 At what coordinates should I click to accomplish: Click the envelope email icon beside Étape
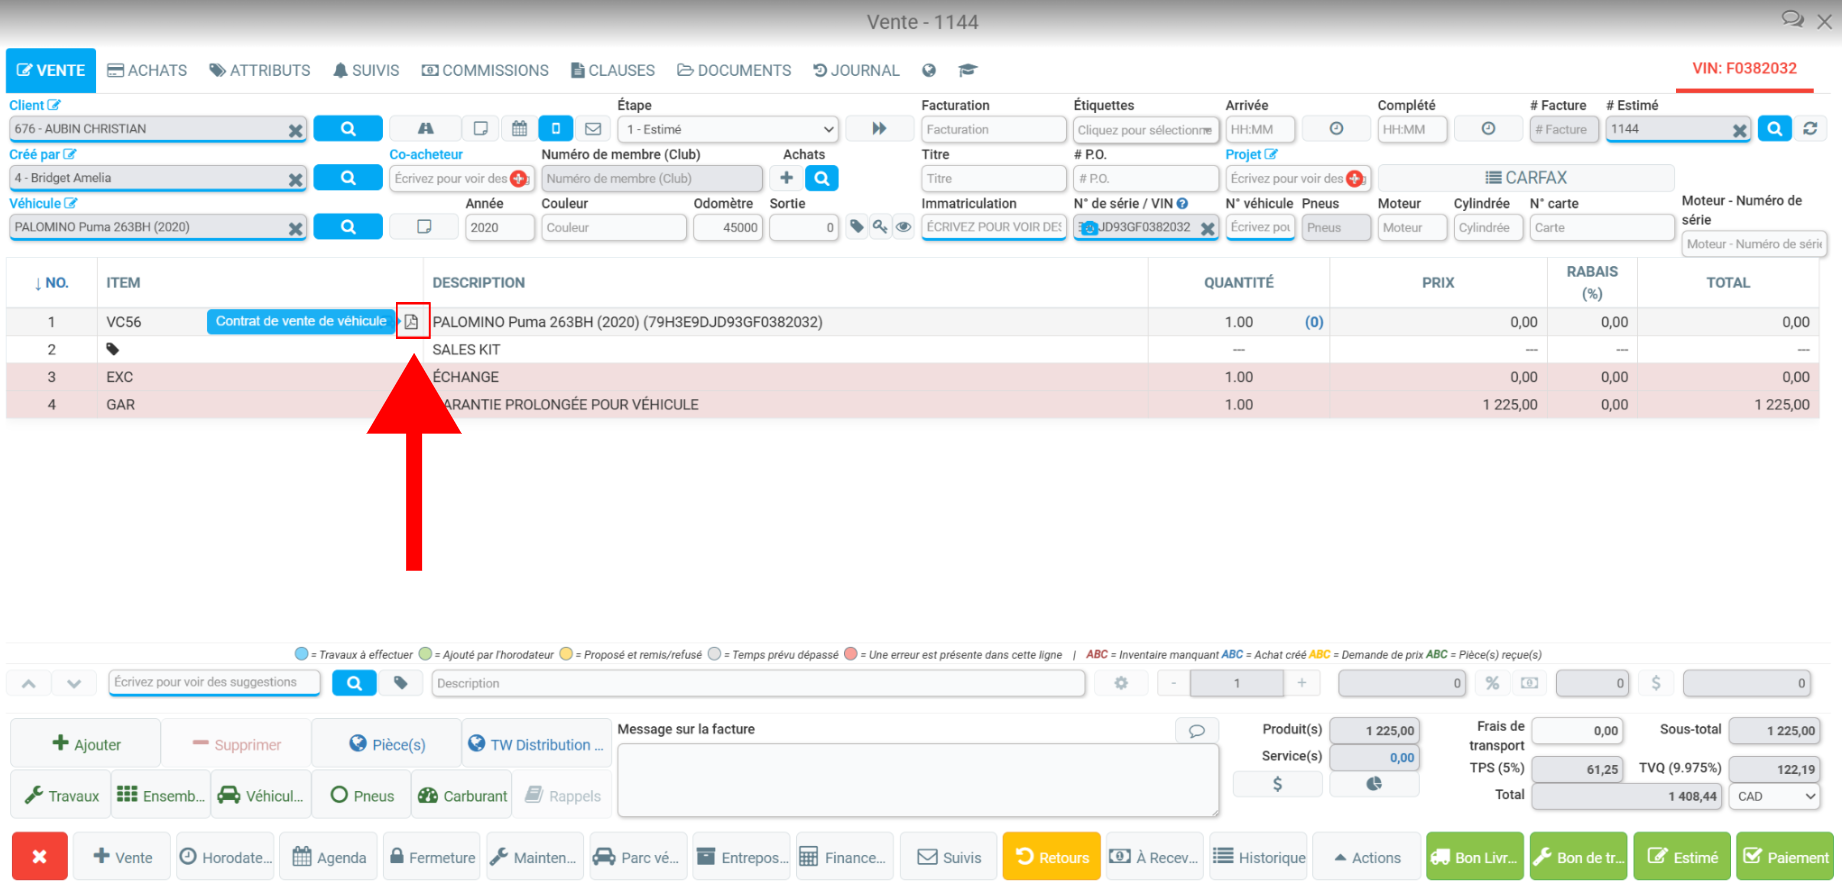click(593, 129)
